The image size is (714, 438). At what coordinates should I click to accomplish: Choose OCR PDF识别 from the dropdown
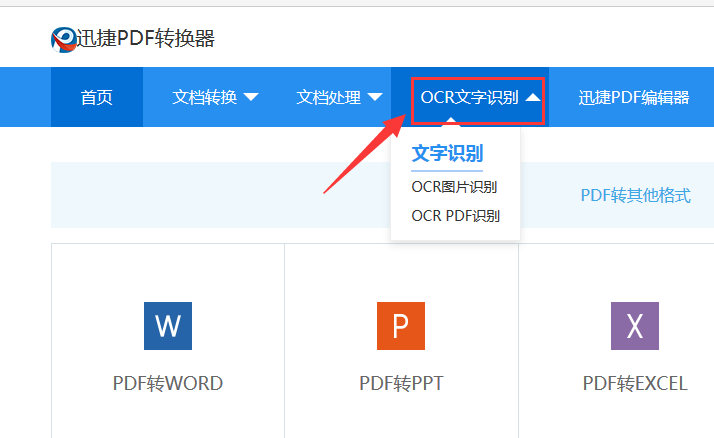point(455,215)
